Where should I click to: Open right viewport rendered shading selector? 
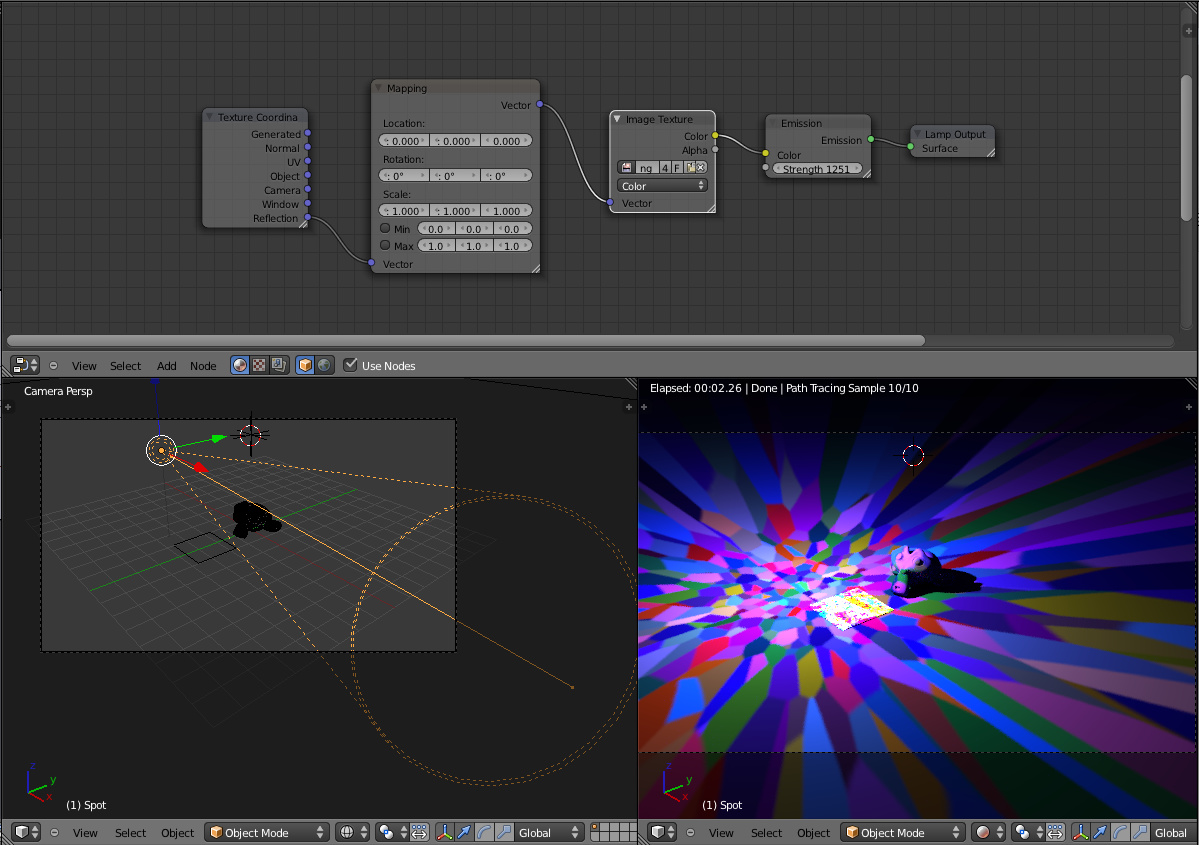tap(989, 833)
